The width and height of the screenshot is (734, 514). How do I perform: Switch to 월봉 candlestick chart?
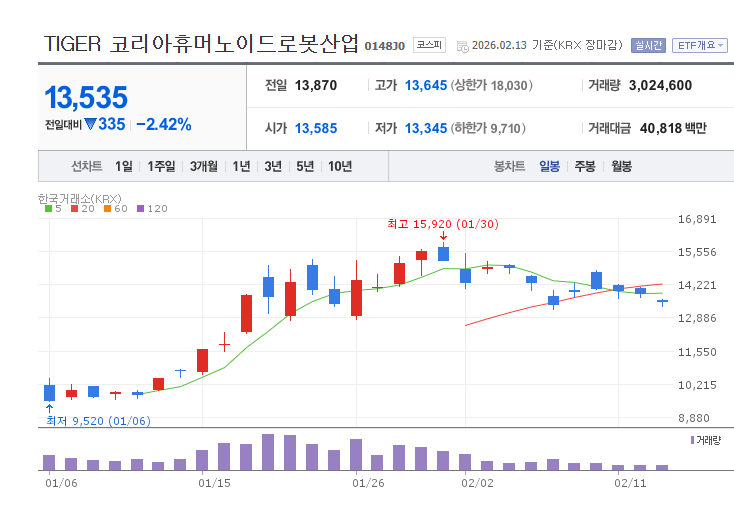pos(622,166)
